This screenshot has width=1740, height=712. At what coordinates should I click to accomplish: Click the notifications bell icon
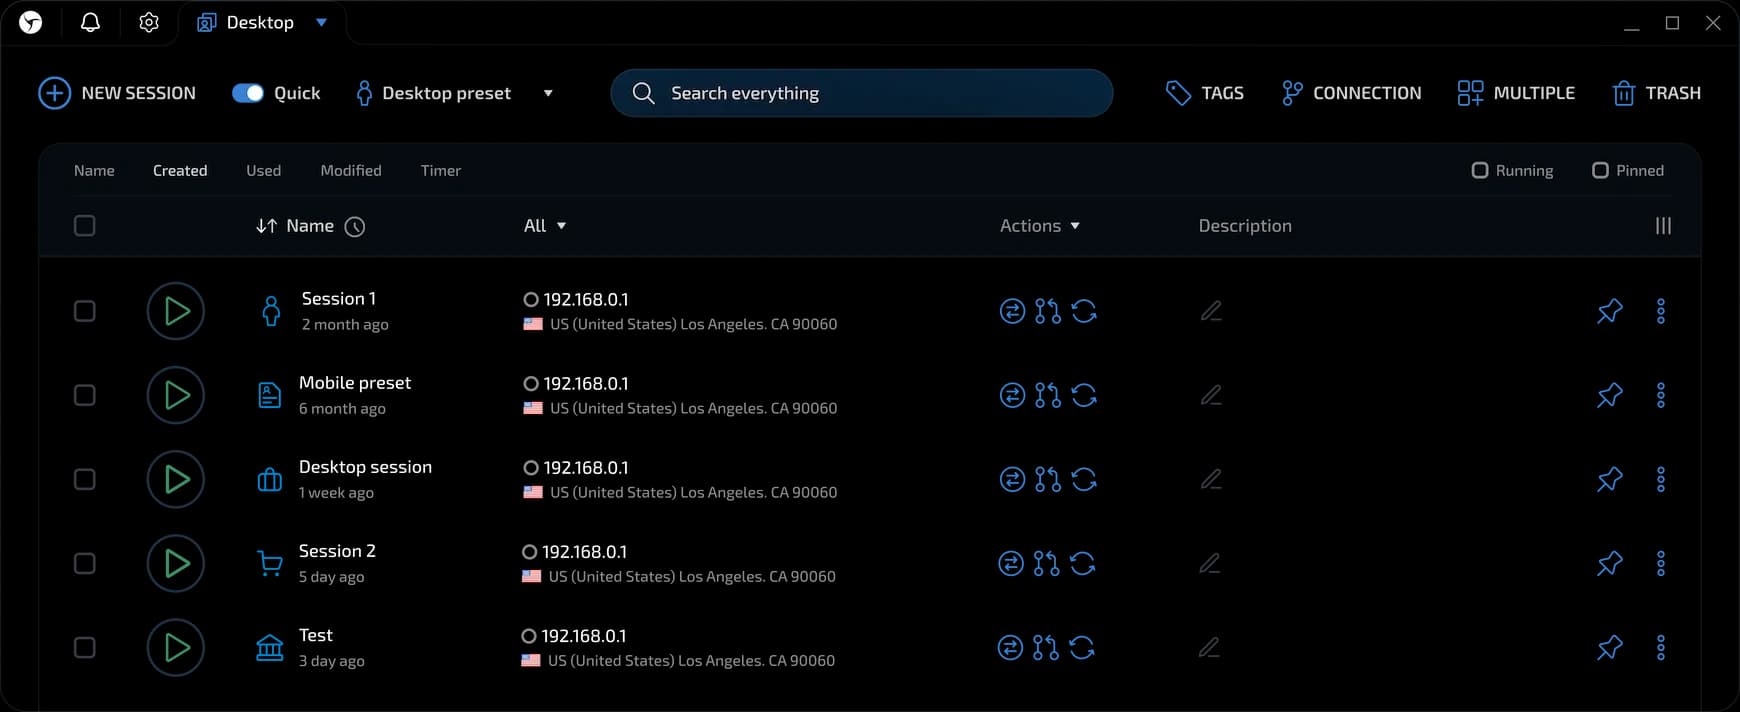(90, 22)
